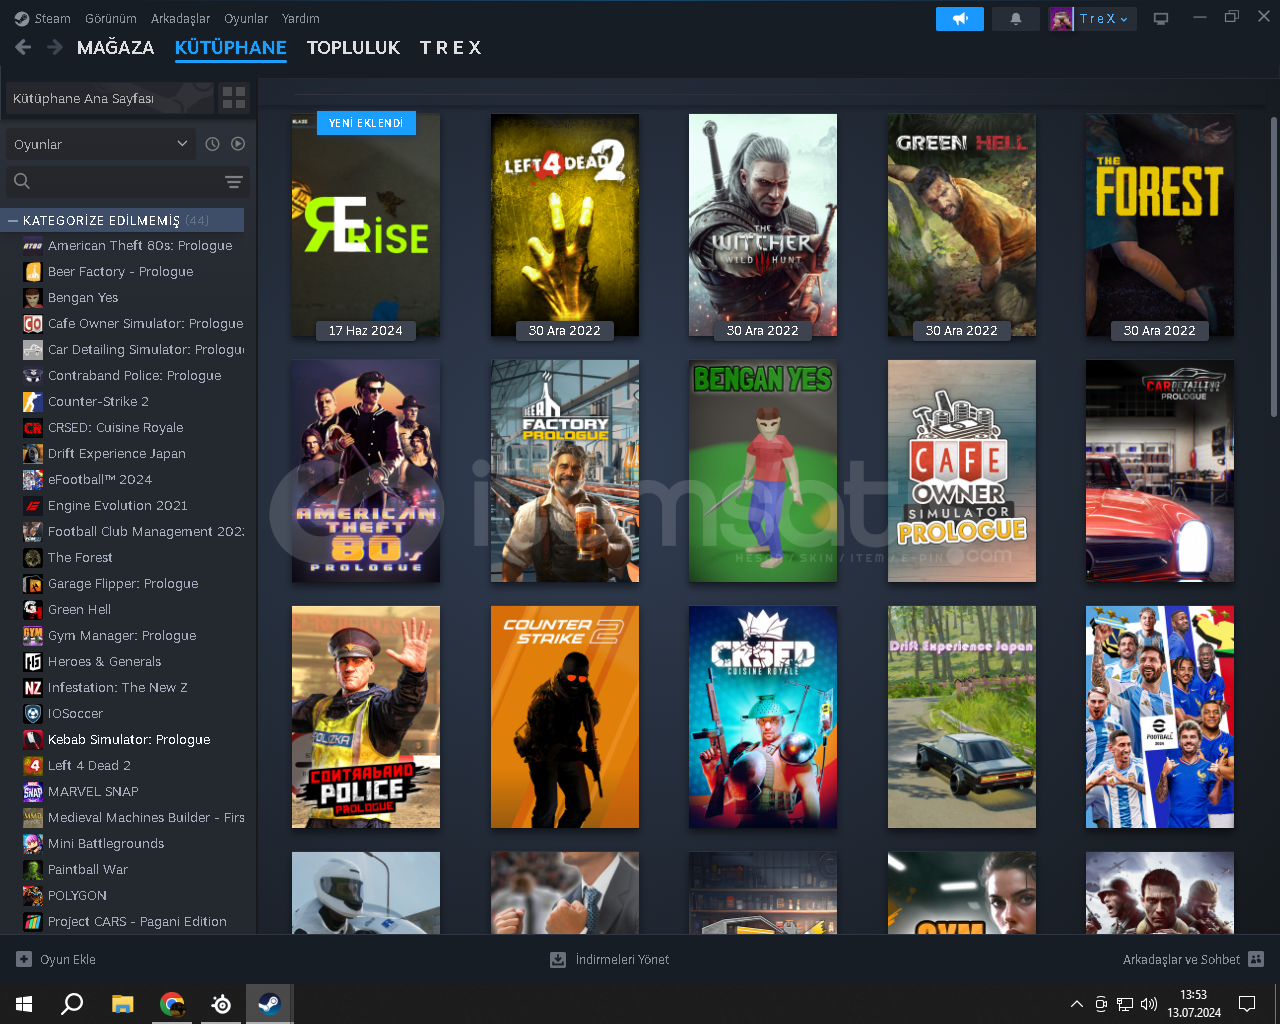The width and height of the screenshot is (1280, 1024).
Task: Show ready-to-play games filter icon
Action: click(238, 144)
